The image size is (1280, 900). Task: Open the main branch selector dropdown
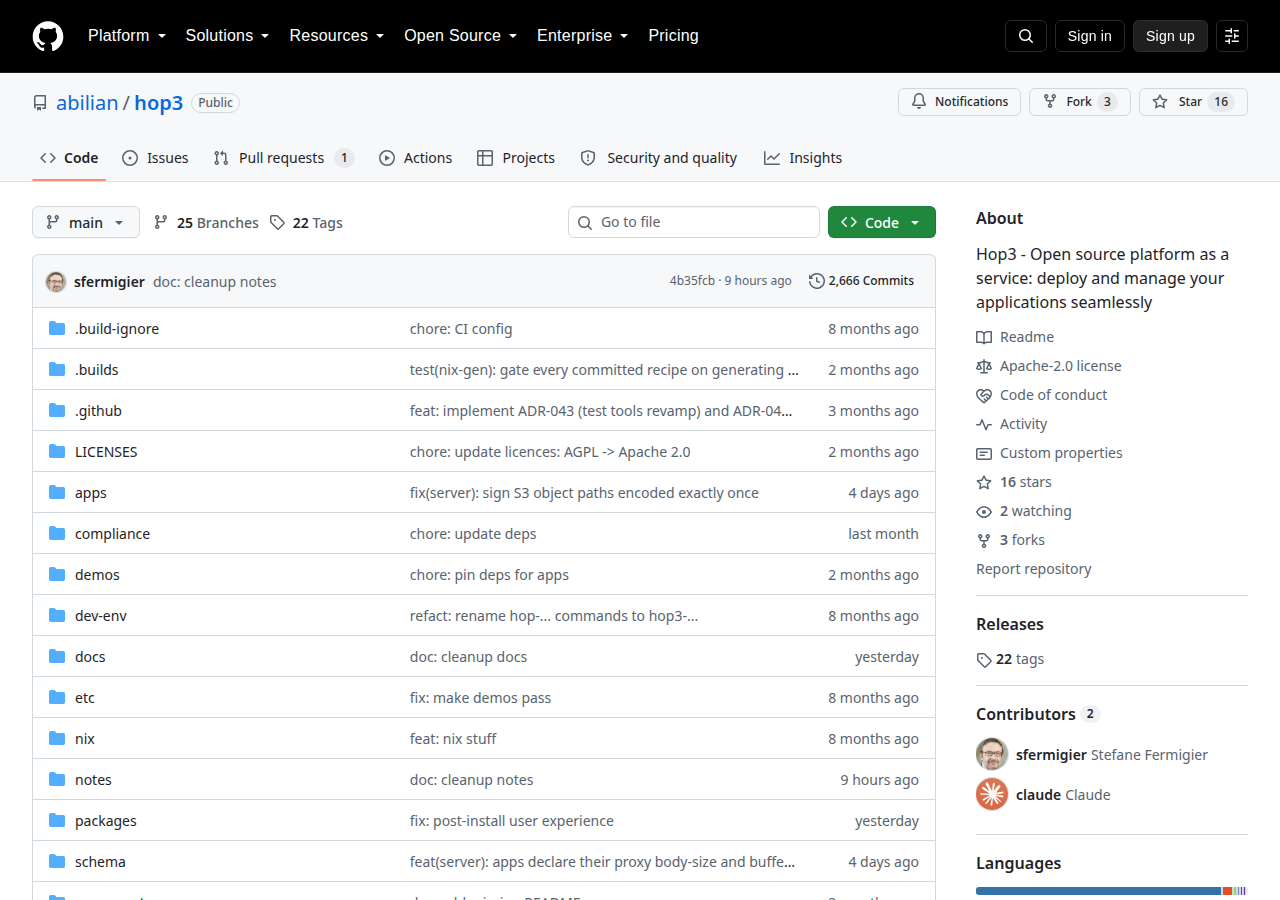click(x=86, y=222)
